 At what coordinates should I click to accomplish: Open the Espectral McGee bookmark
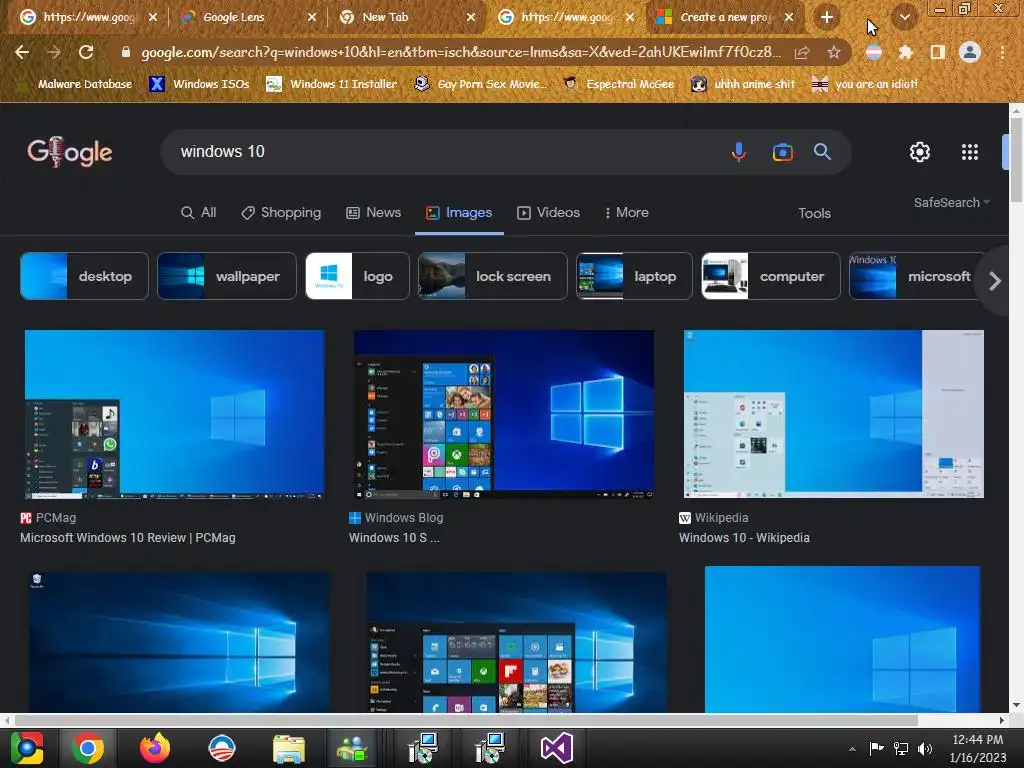(x=619, y=84)
